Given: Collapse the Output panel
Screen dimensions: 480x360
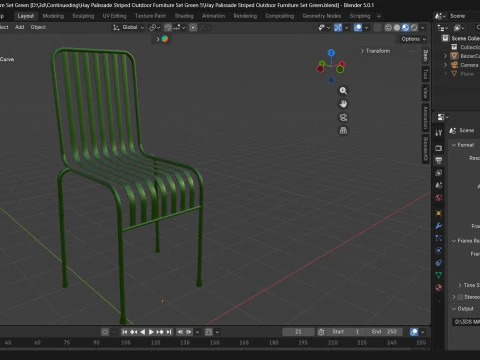Looking at the screenshot, I should [463, 309].
